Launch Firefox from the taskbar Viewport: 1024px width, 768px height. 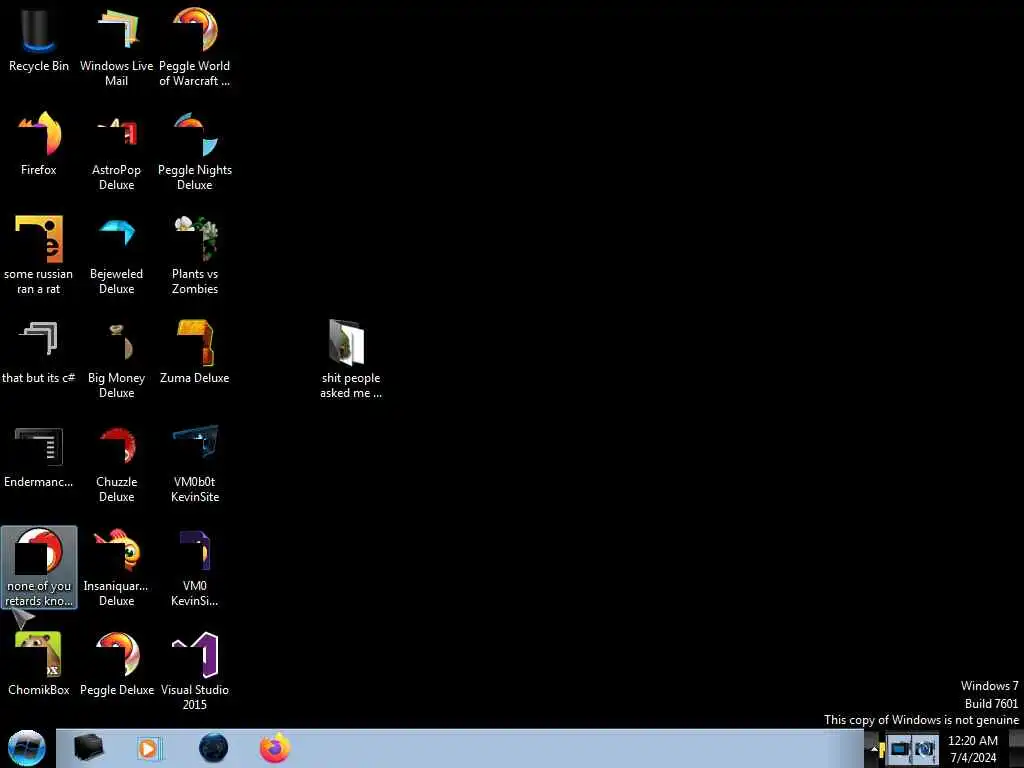pos(275,748)
